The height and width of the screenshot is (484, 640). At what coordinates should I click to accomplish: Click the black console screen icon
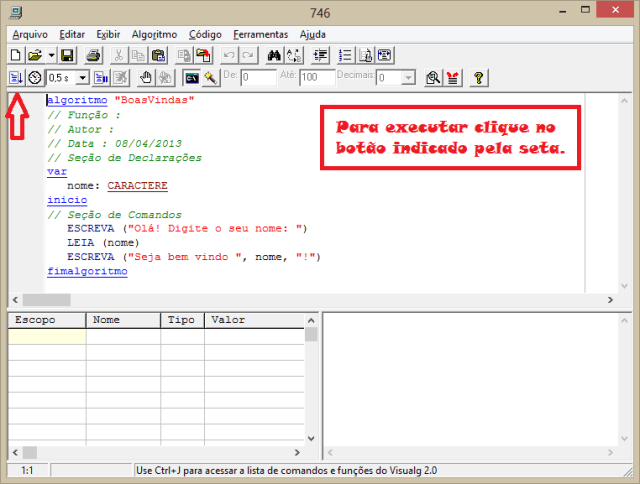(191, 77)
